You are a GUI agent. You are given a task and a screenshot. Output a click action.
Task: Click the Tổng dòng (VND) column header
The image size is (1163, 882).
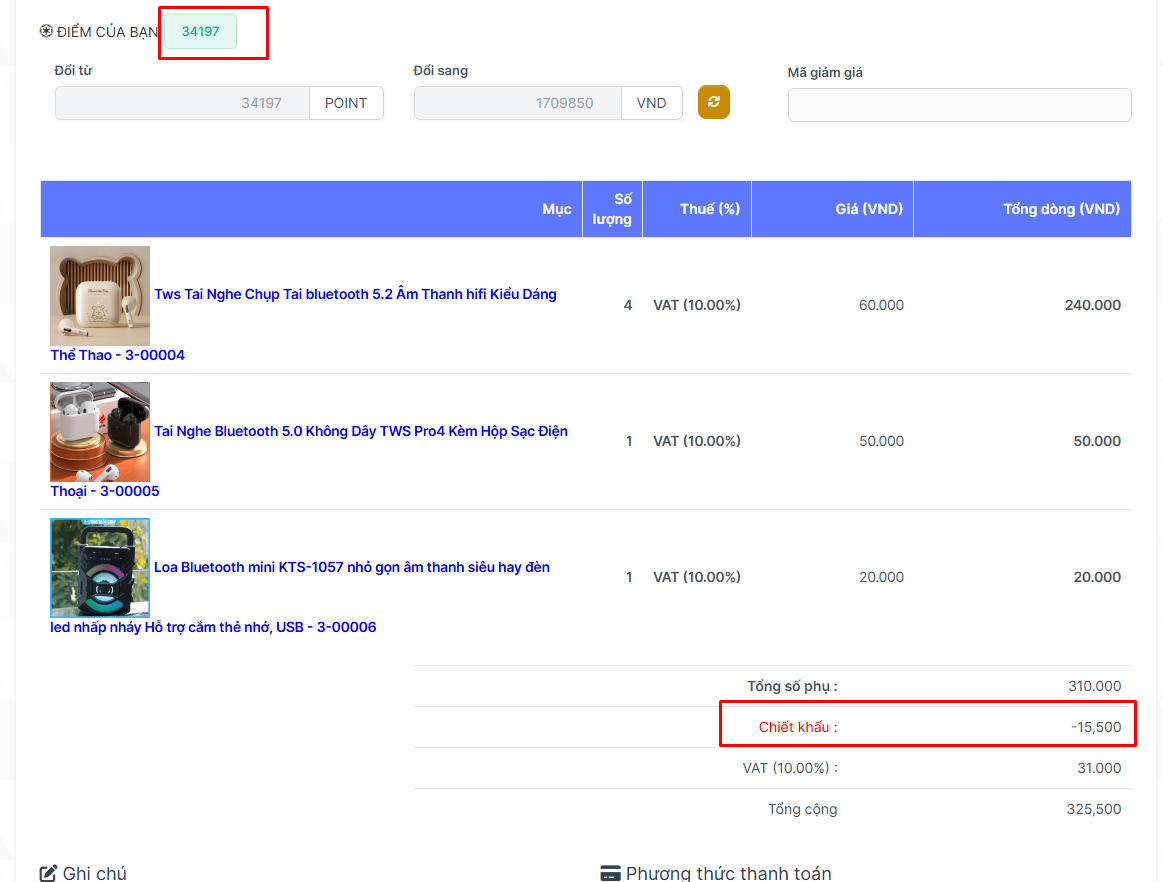pyautogui.click(x=1061, y=209)
